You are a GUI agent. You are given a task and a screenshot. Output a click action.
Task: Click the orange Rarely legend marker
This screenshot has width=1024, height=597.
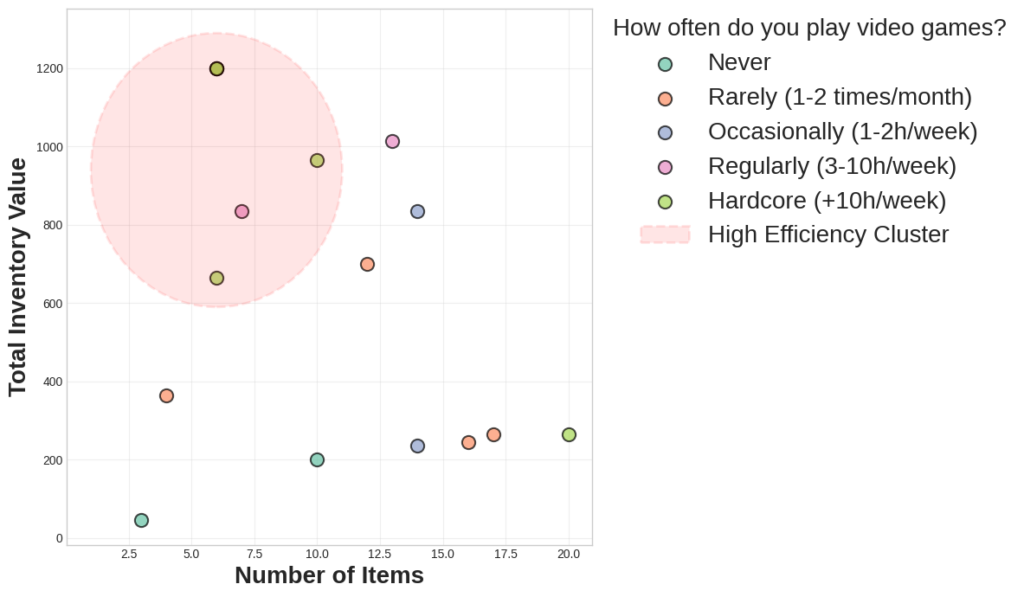(x=665, y=98)
